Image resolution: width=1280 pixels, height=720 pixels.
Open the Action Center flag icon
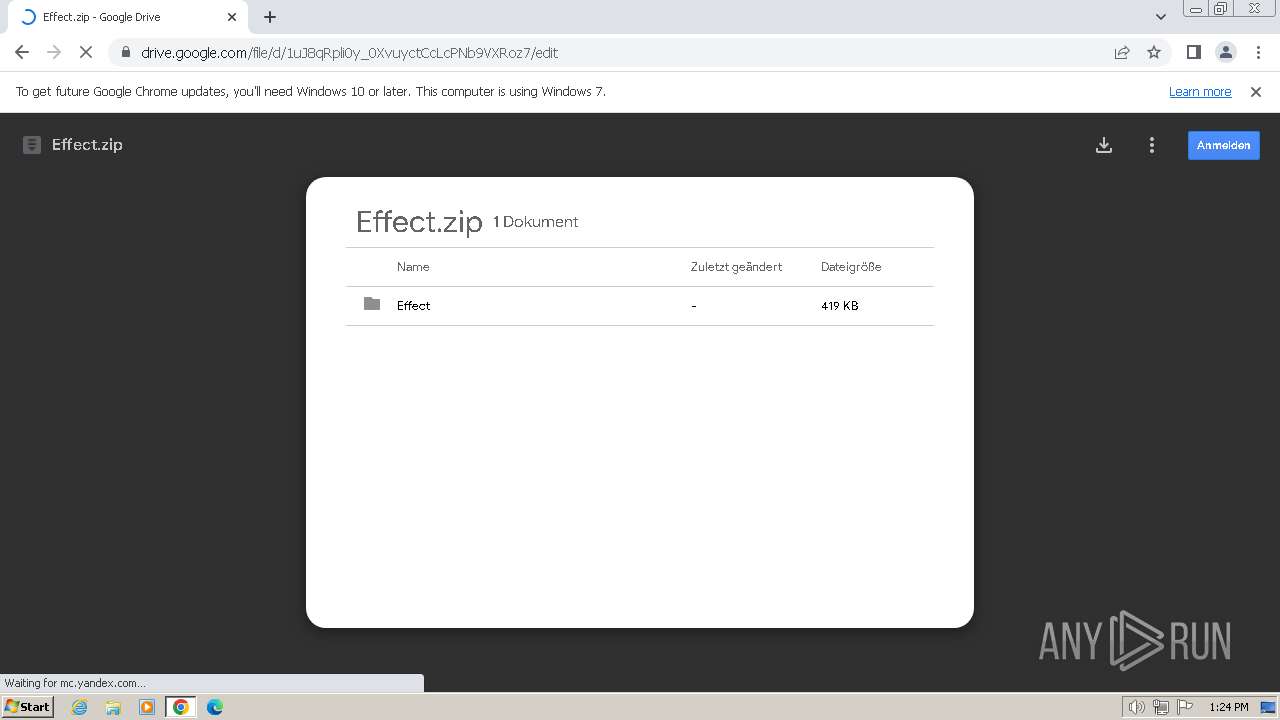[x=1184, y=707]
